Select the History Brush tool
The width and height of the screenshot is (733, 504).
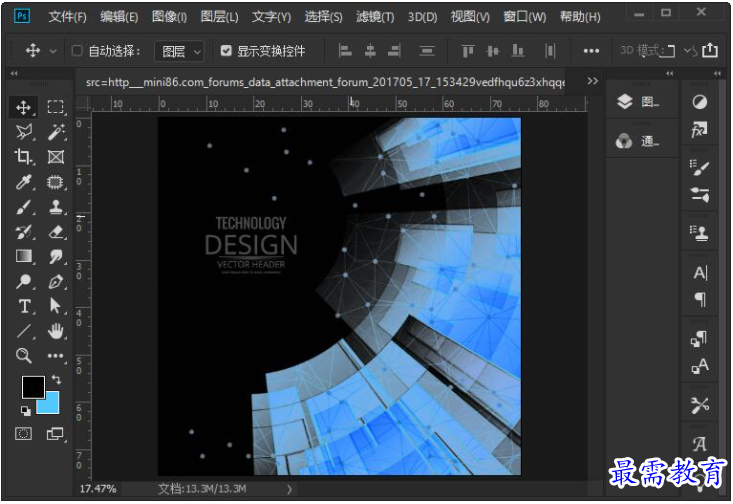tap(23, 231)
